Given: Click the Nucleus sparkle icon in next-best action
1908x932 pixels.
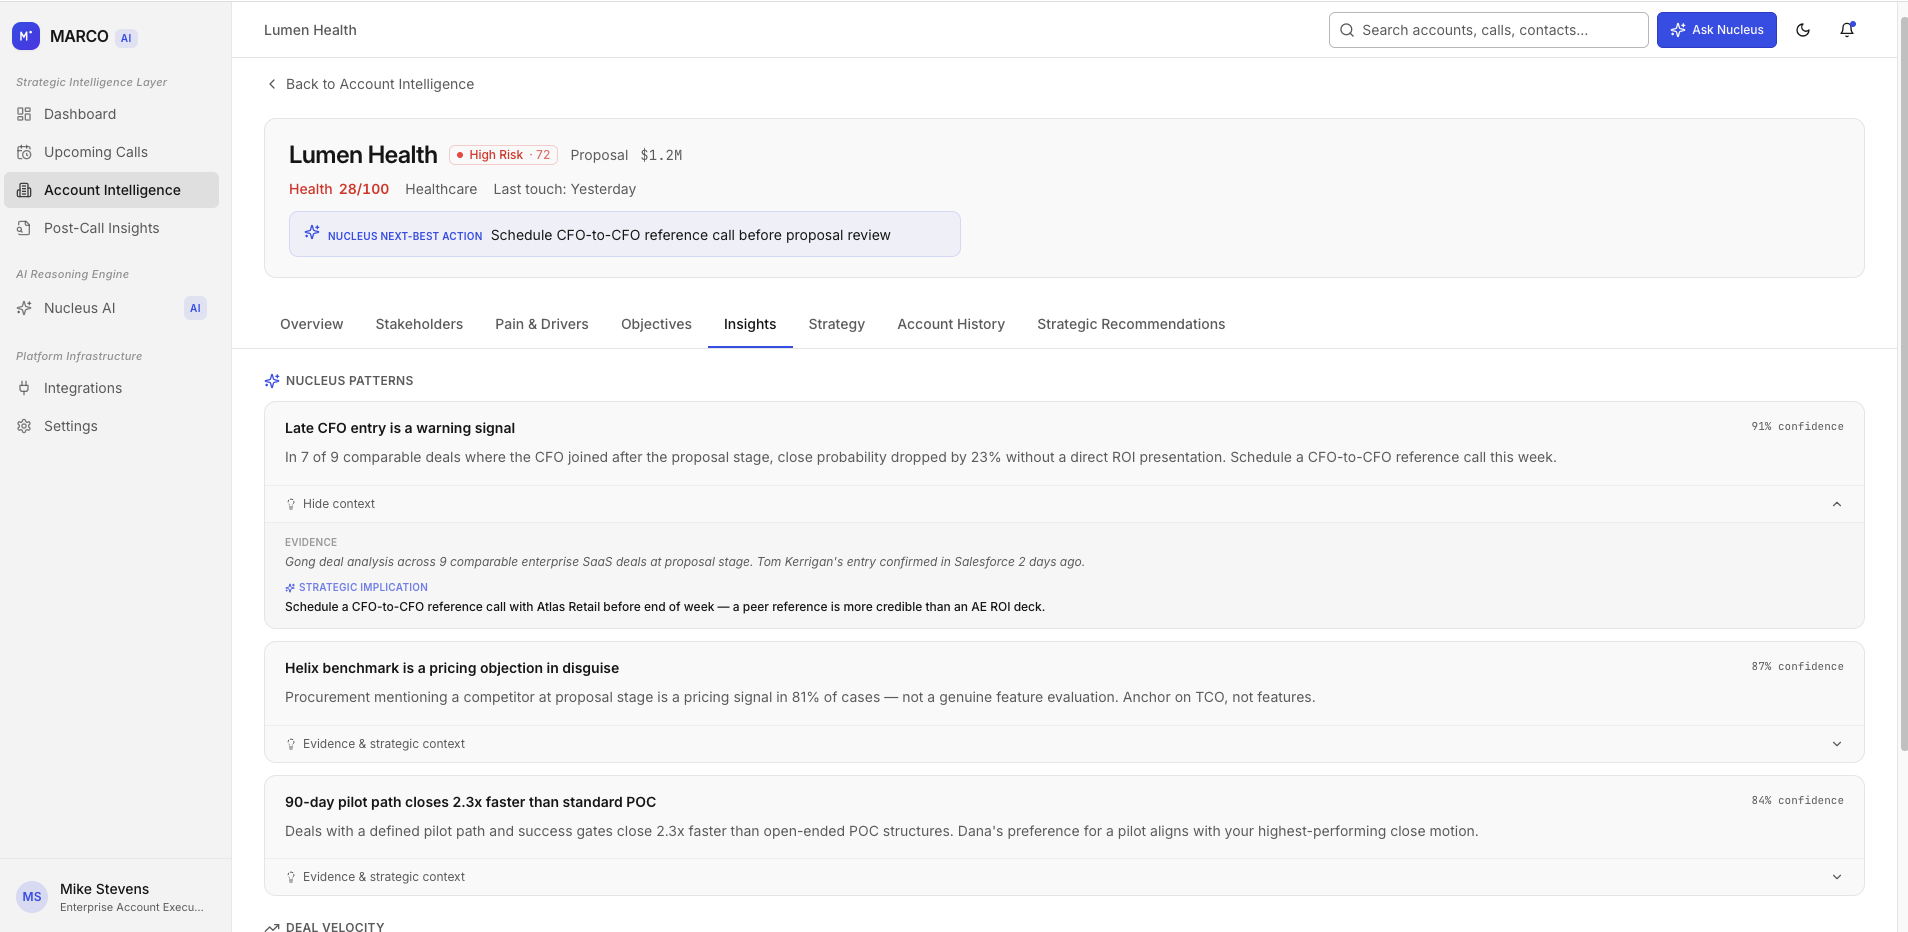Looking at the screenshot, I should 312,232.
